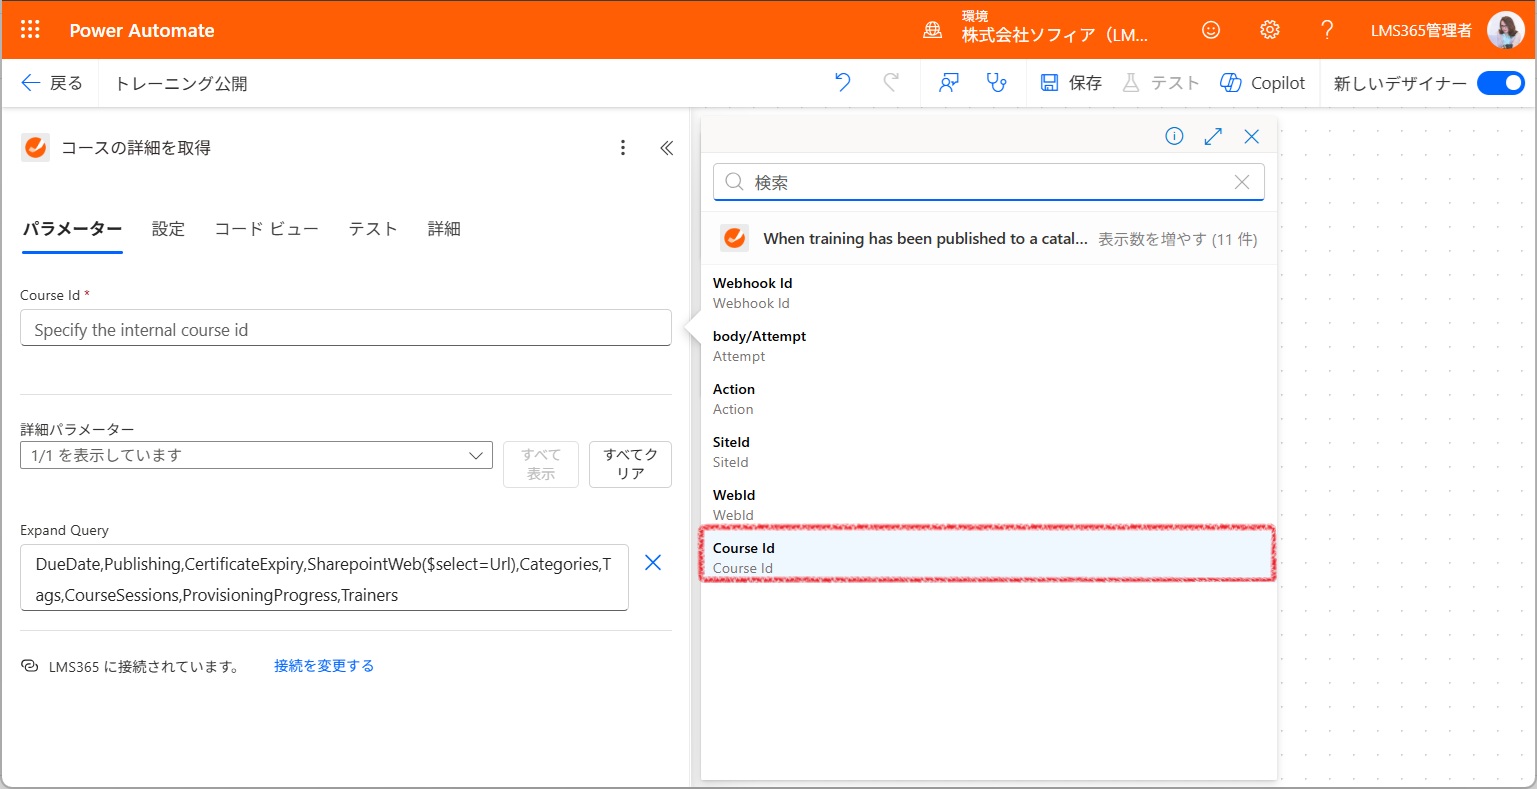Collapse the action panel with double chevron
1537x789 pixels.
(667, 148)
